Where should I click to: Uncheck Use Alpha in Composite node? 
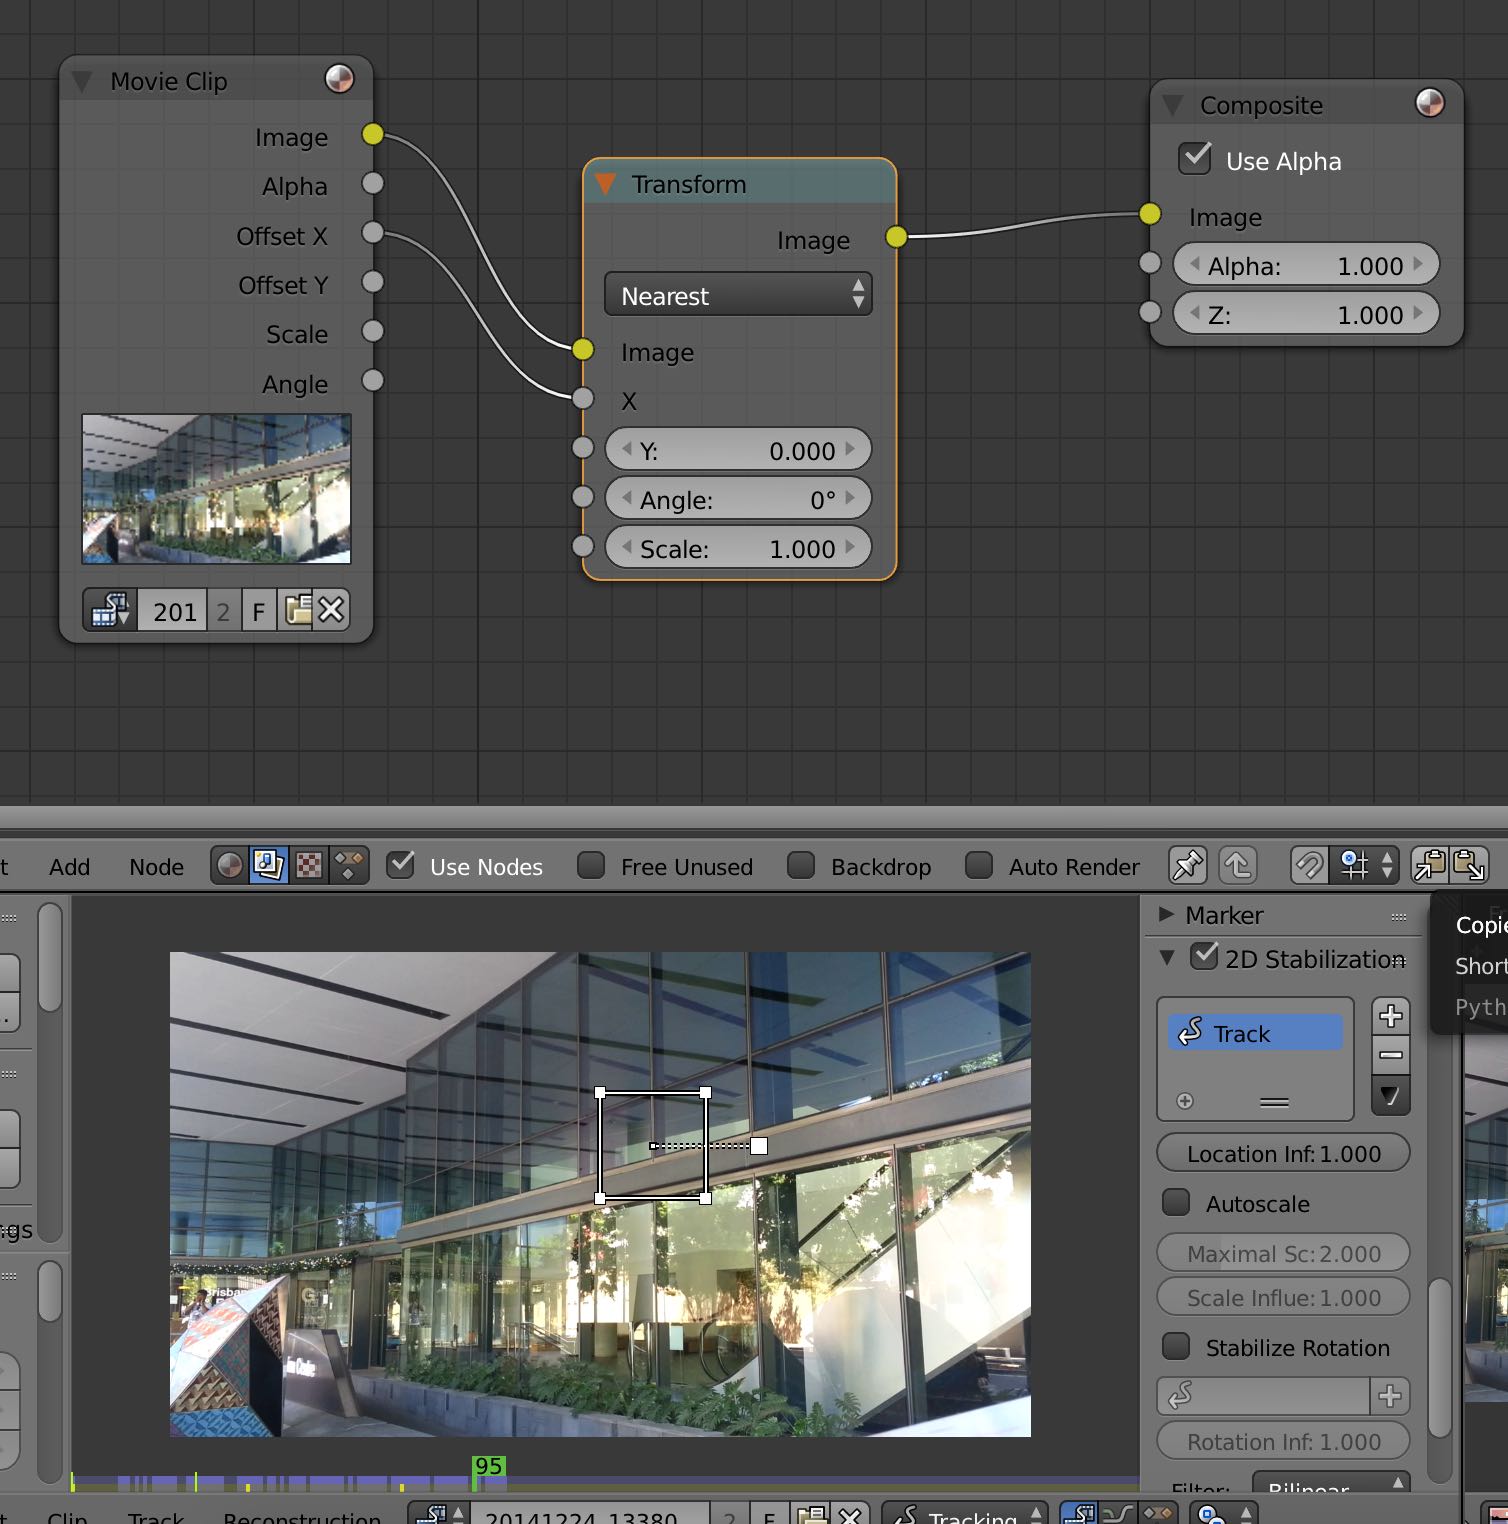click(x=1194, y=158)
